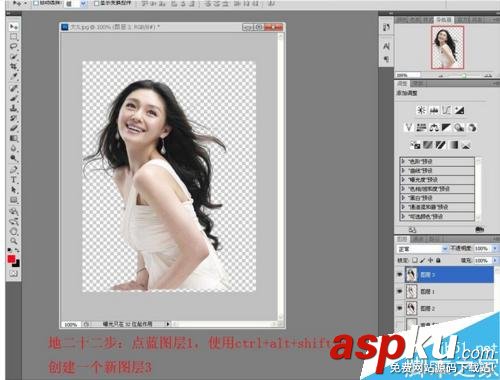The image size is (500, 380).
Task: Switch to the 图层 layers tab
Action: click(403, 239)
